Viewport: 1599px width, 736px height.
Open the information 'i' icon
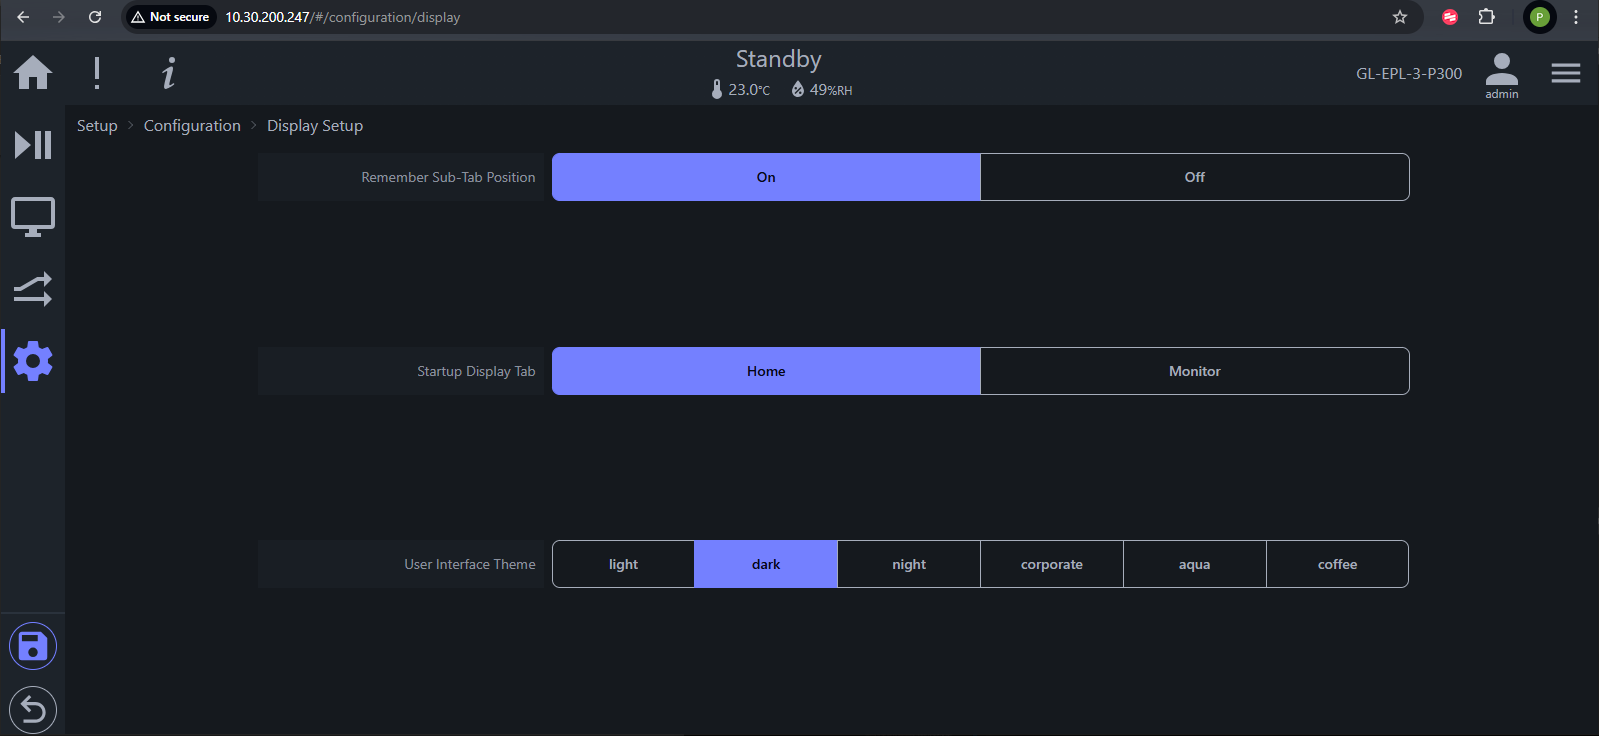(x=169, y=73)
